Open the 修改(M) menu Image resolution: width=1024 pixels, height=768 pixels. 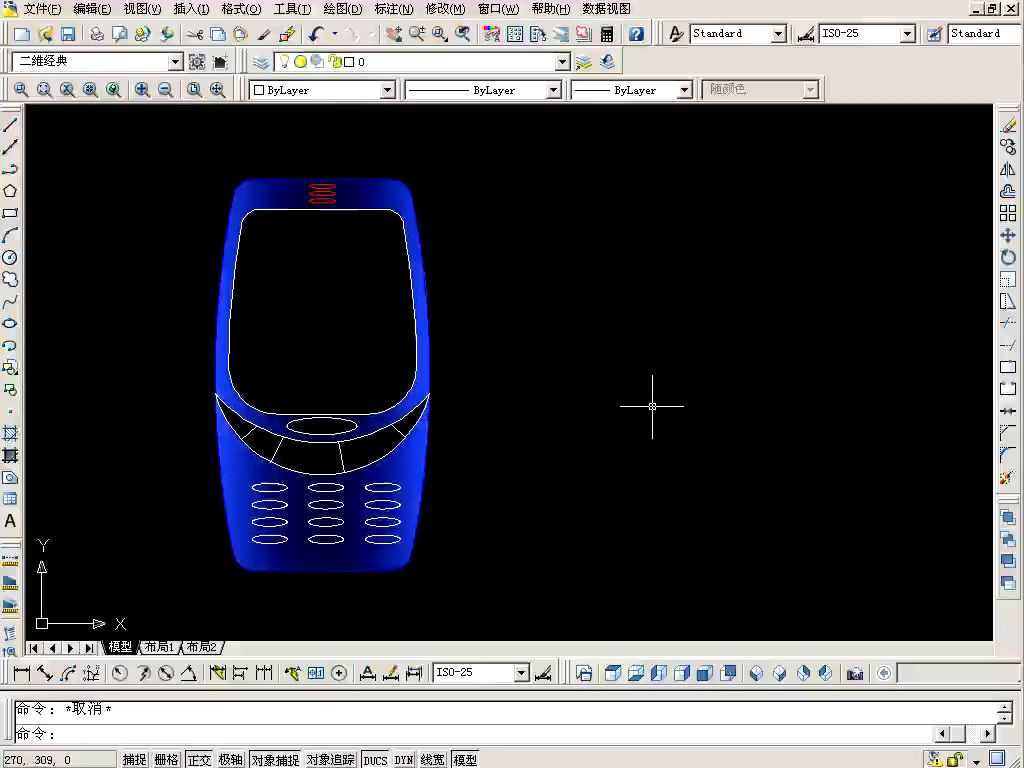[445, 9]
